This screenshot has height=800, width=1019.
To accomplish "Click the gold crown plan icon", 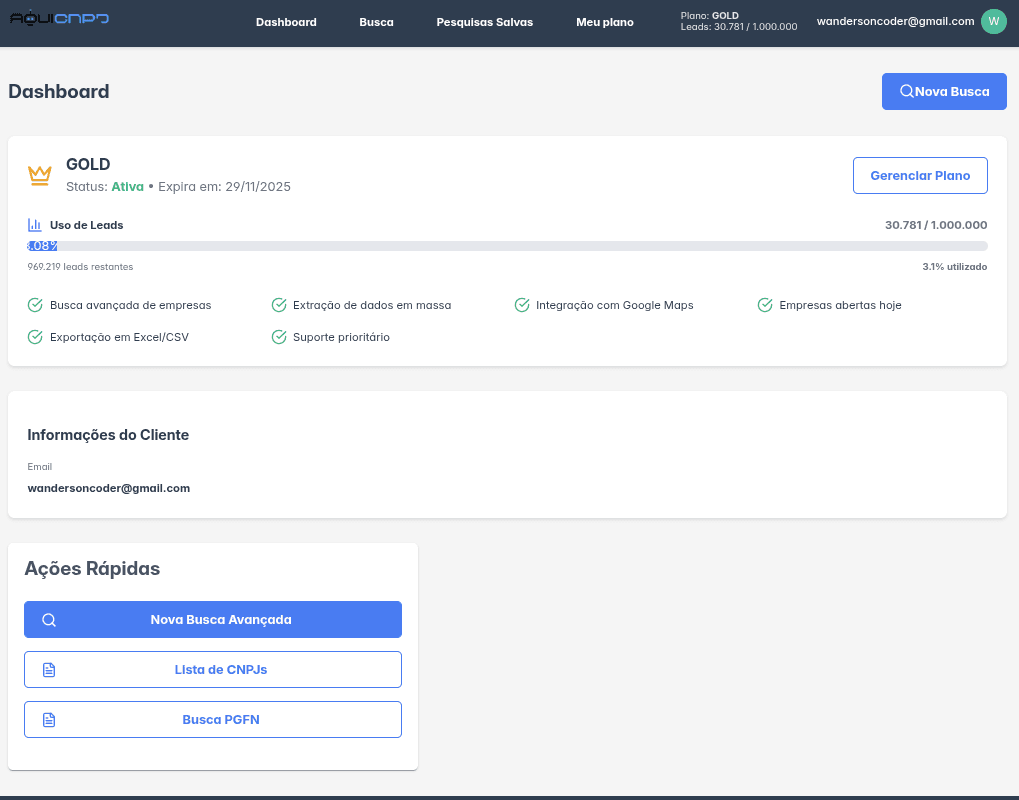I will (x=40, y=175).
